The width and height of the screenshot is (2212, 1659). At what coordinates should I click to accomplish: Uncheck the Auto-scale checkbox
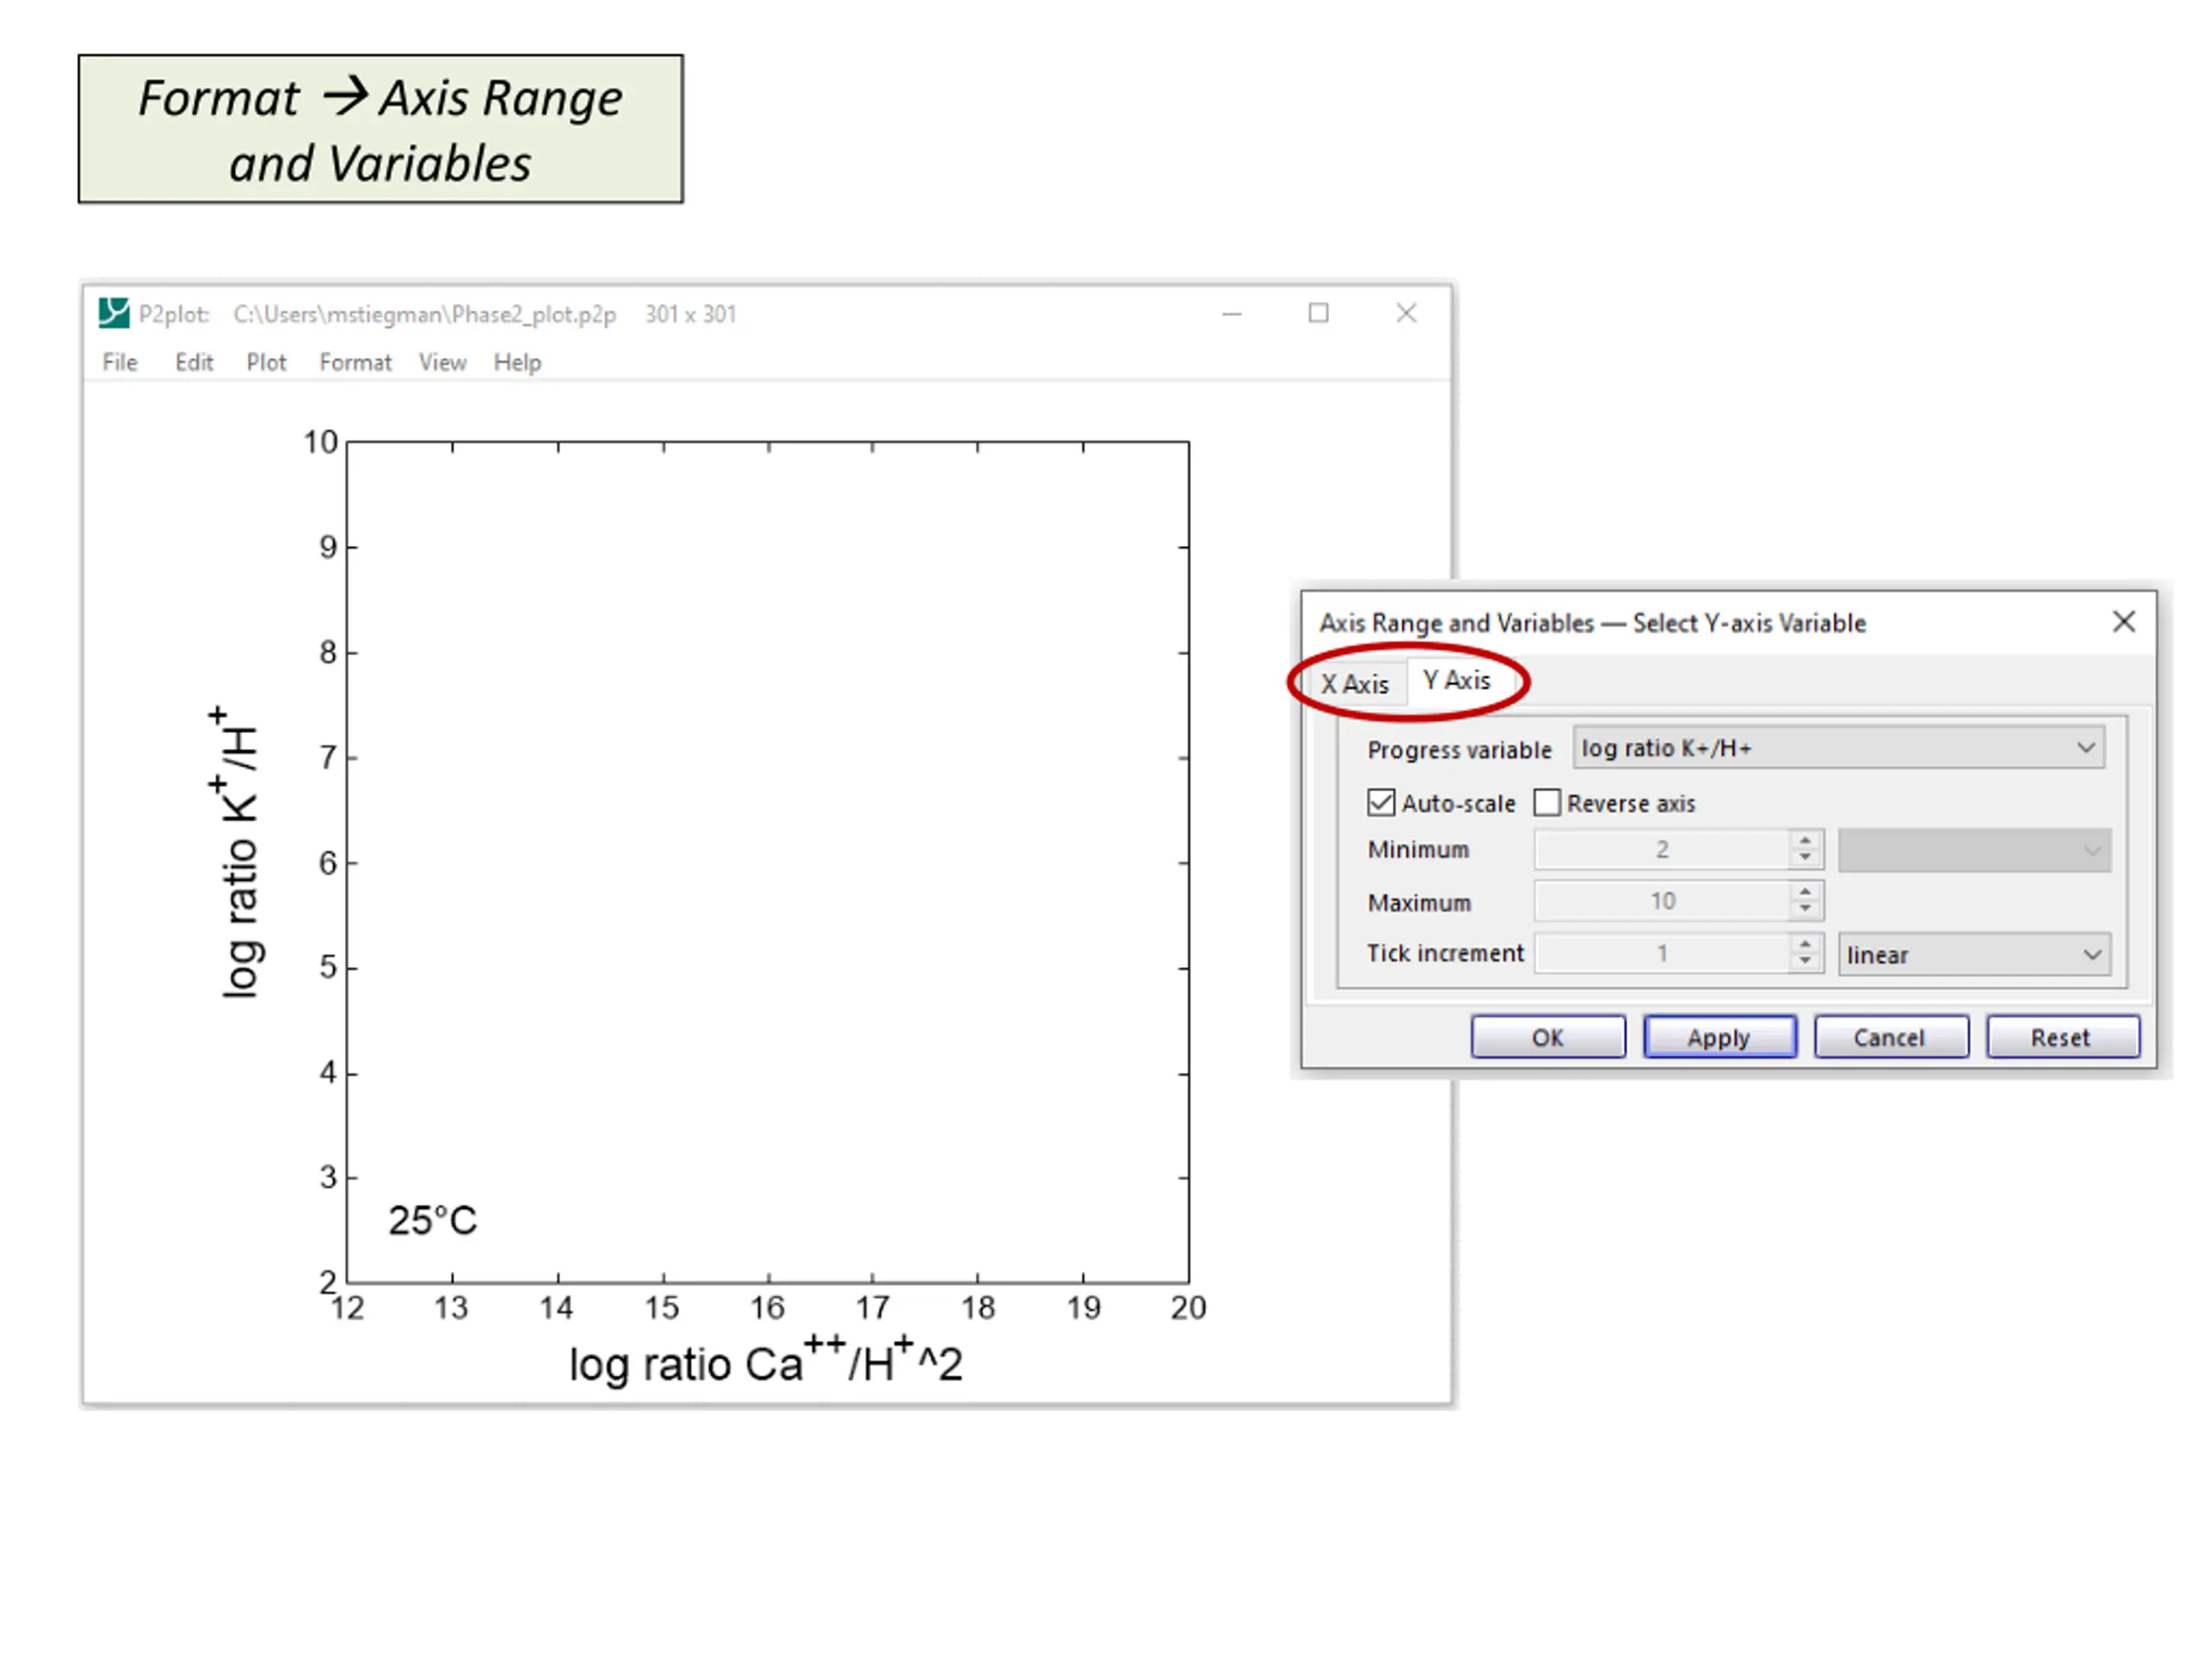(1381, 802)
